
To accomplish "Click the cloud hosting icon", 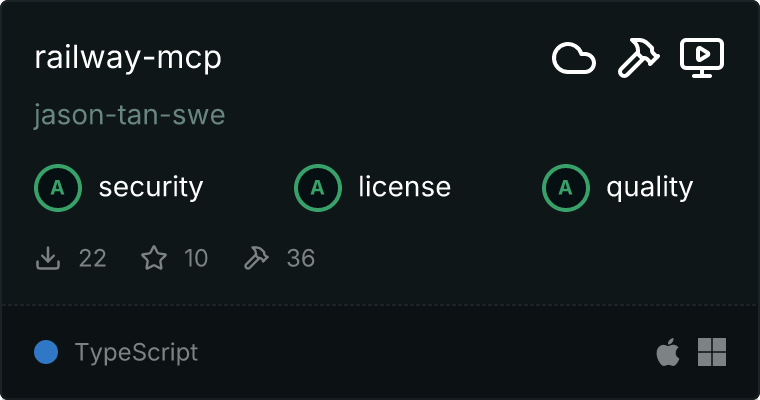I will pos(574,58).
